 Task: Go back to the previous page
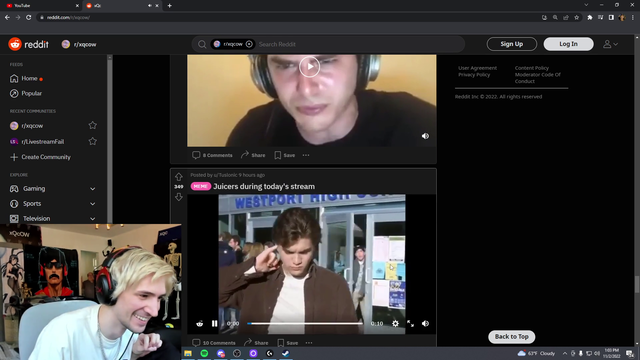pyautogui.click(x=7, y=18)
